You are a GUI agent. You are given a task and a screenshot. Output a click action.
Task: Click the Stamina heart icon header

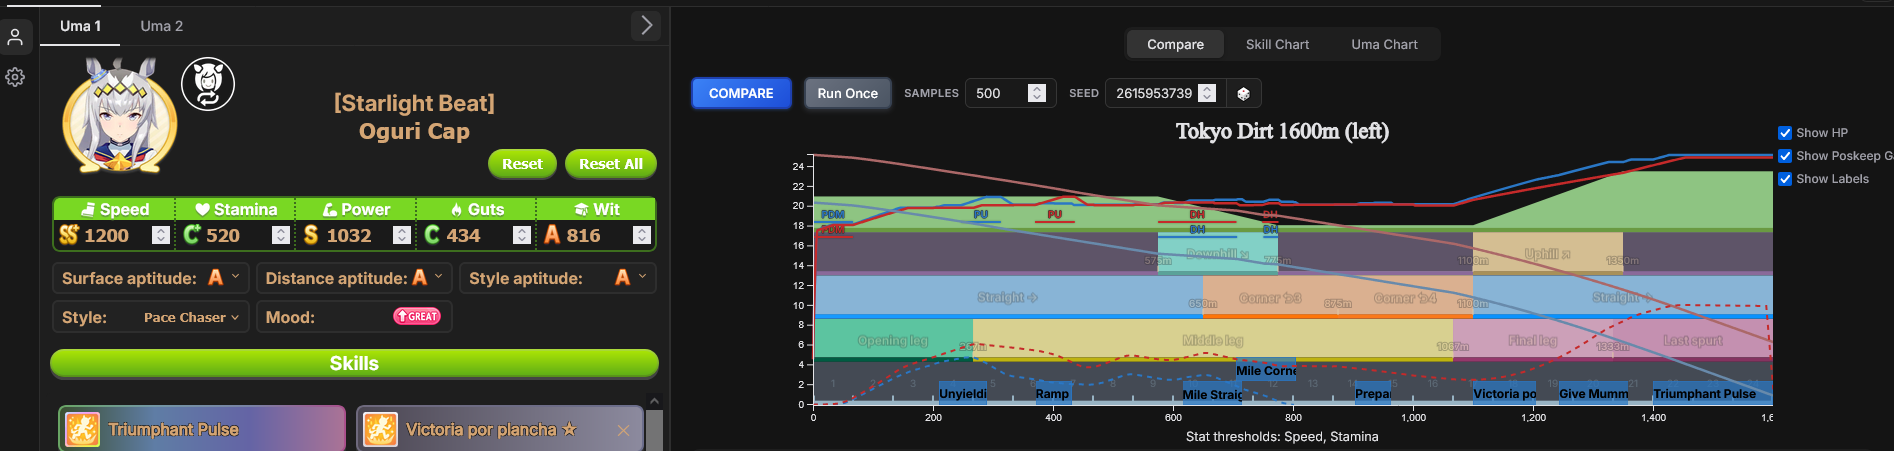pos(202,209)
